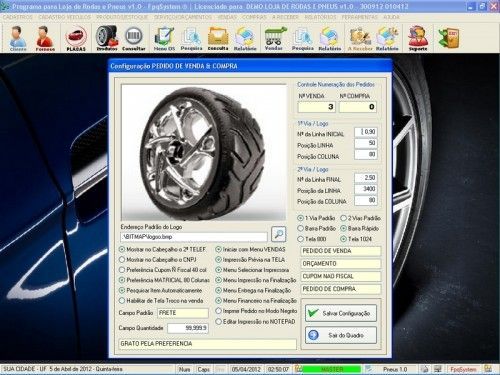Click the Pesquisa icon next to Nova OS
This screenshot has height=375, width=500.
(191, 38)
